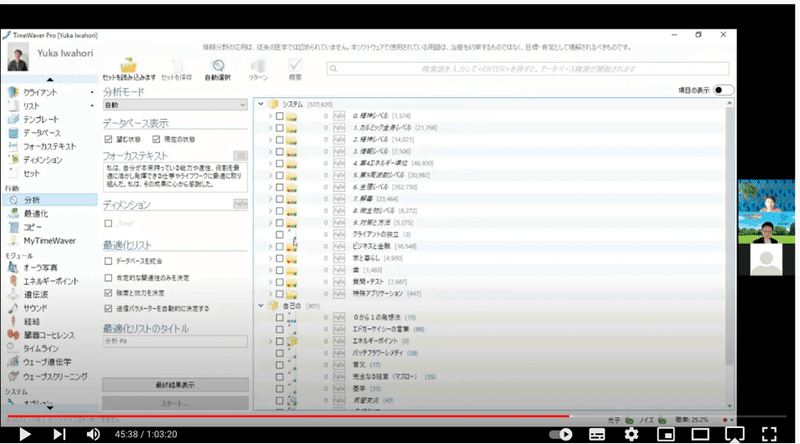Select 分析 in the sidebar

point(50,200)
